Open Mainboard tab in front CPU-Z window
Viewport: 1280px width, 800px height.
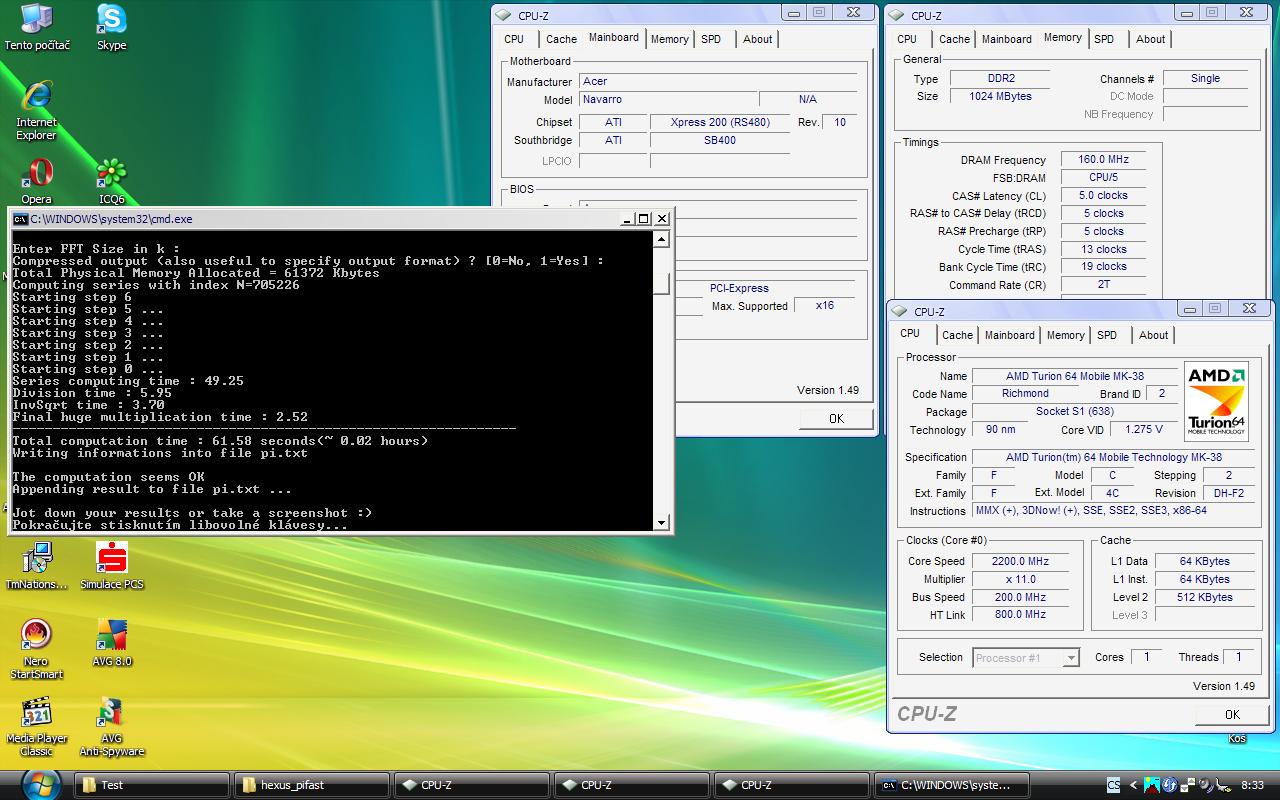1009,335
